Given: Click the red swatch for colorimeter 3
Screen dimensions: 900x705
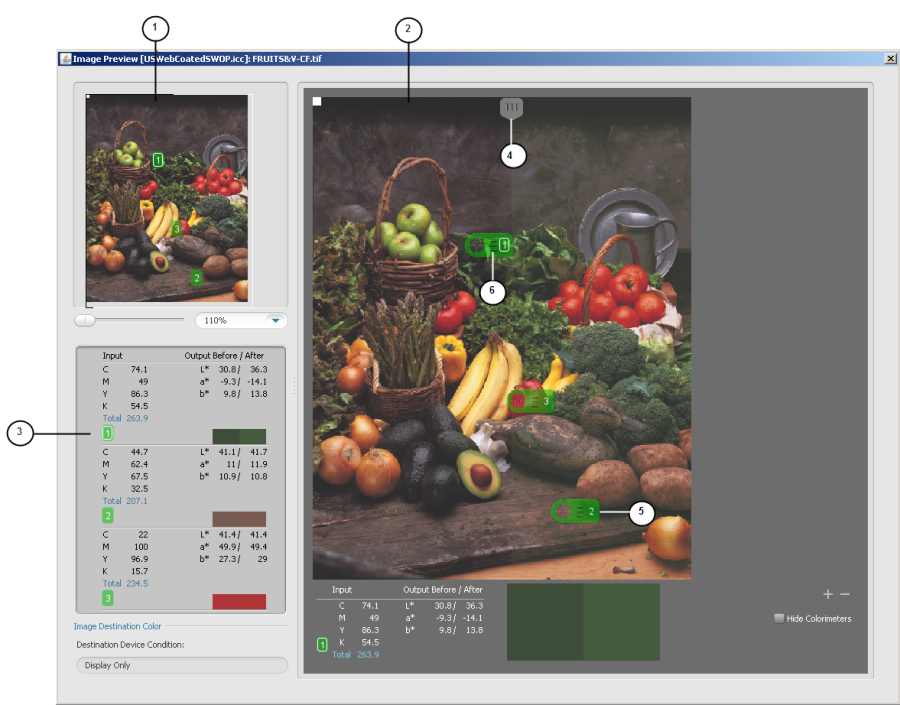Looking at the screenshot, I should (x=239, y=601).
